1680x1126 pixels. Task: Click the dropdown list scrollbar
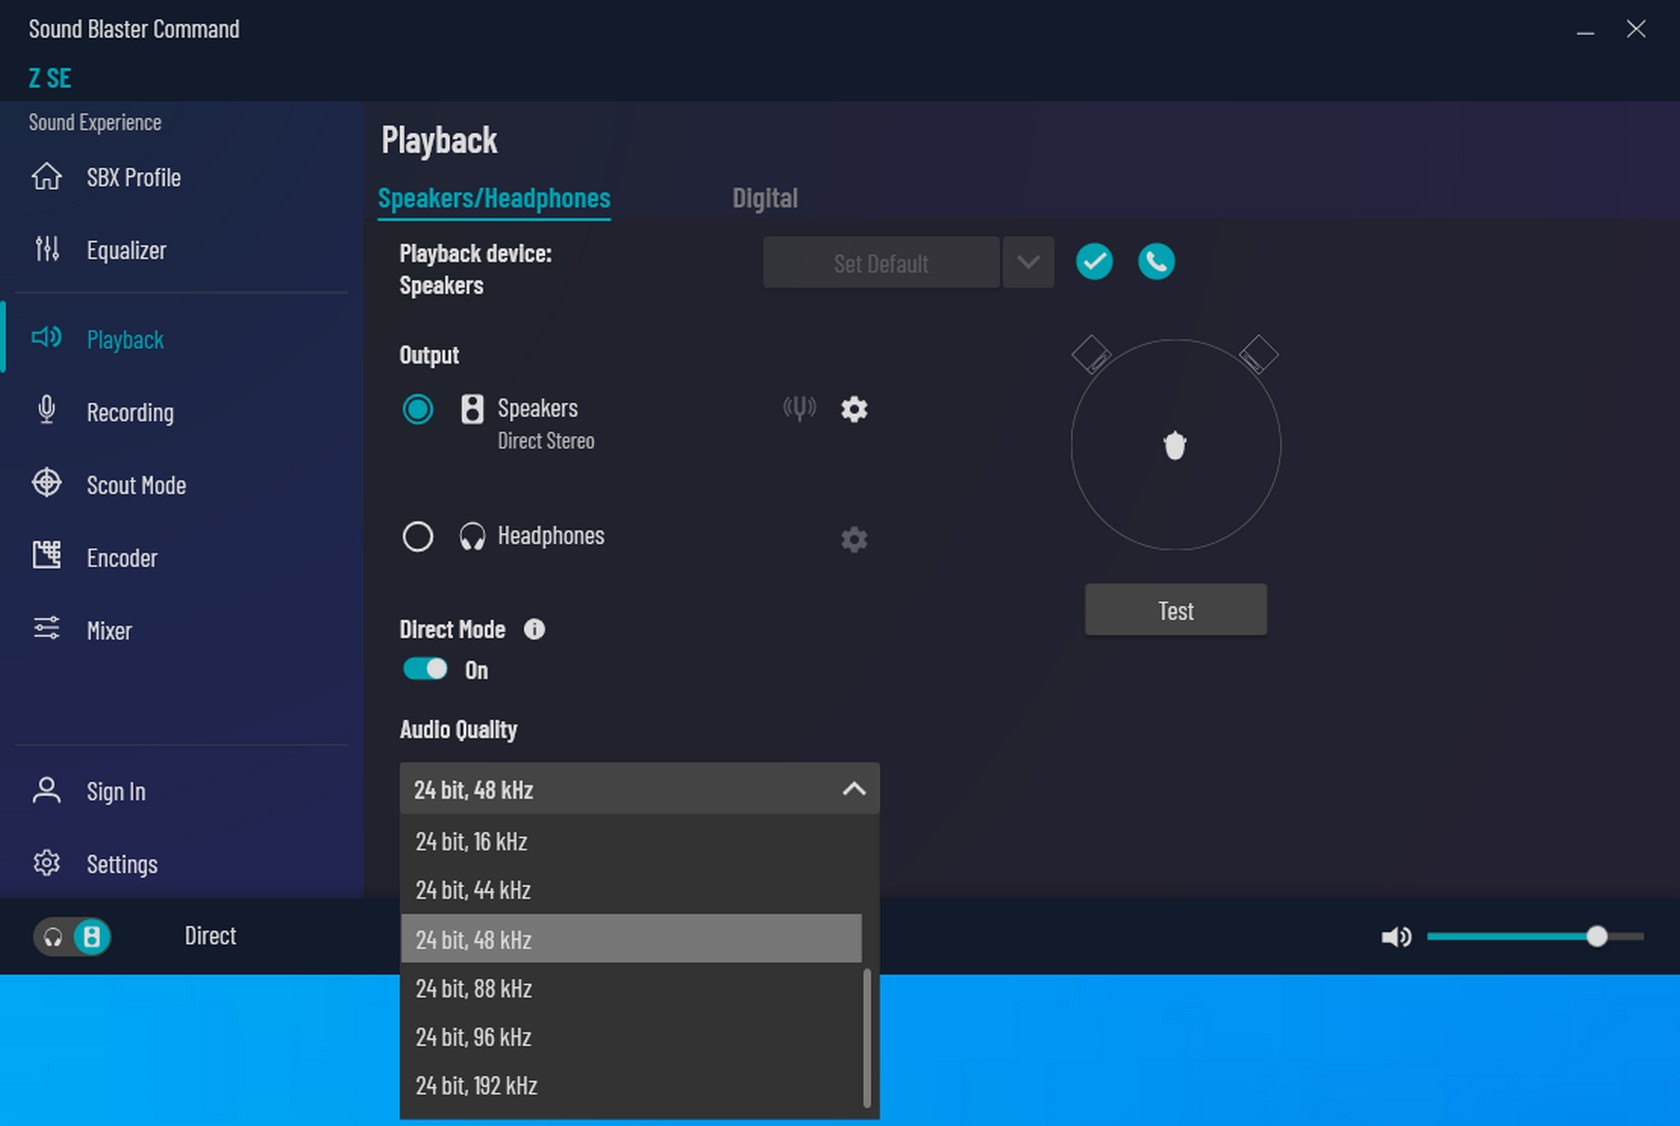click(867, 1039)
